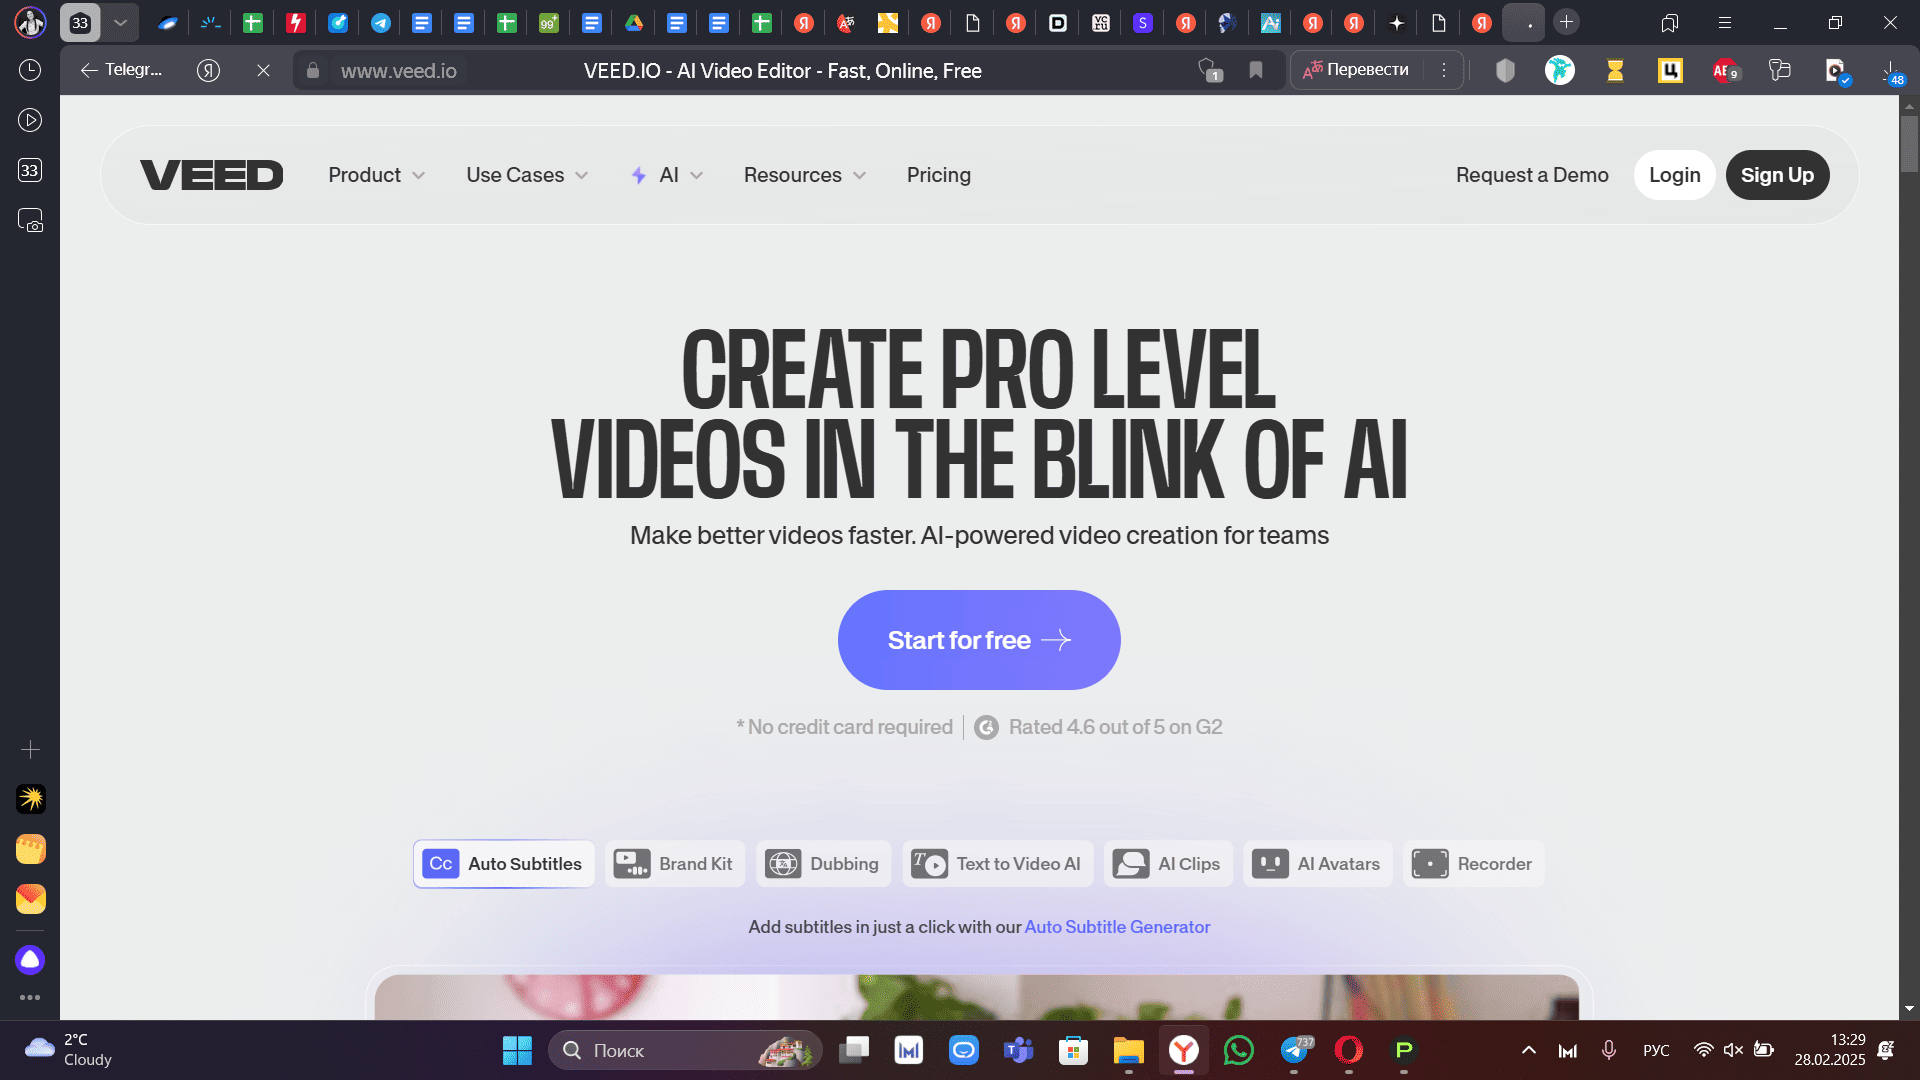This screenshot has width=1920, height=1080.
Task: Select the Brand Kit feature tab
Action: [675, 864]
